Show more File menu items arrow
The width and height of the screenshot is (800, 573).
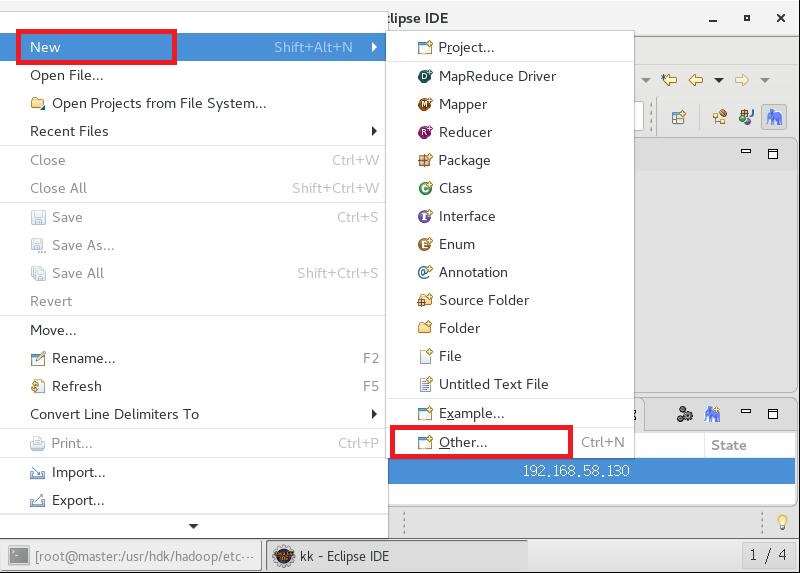click(193, 526)
